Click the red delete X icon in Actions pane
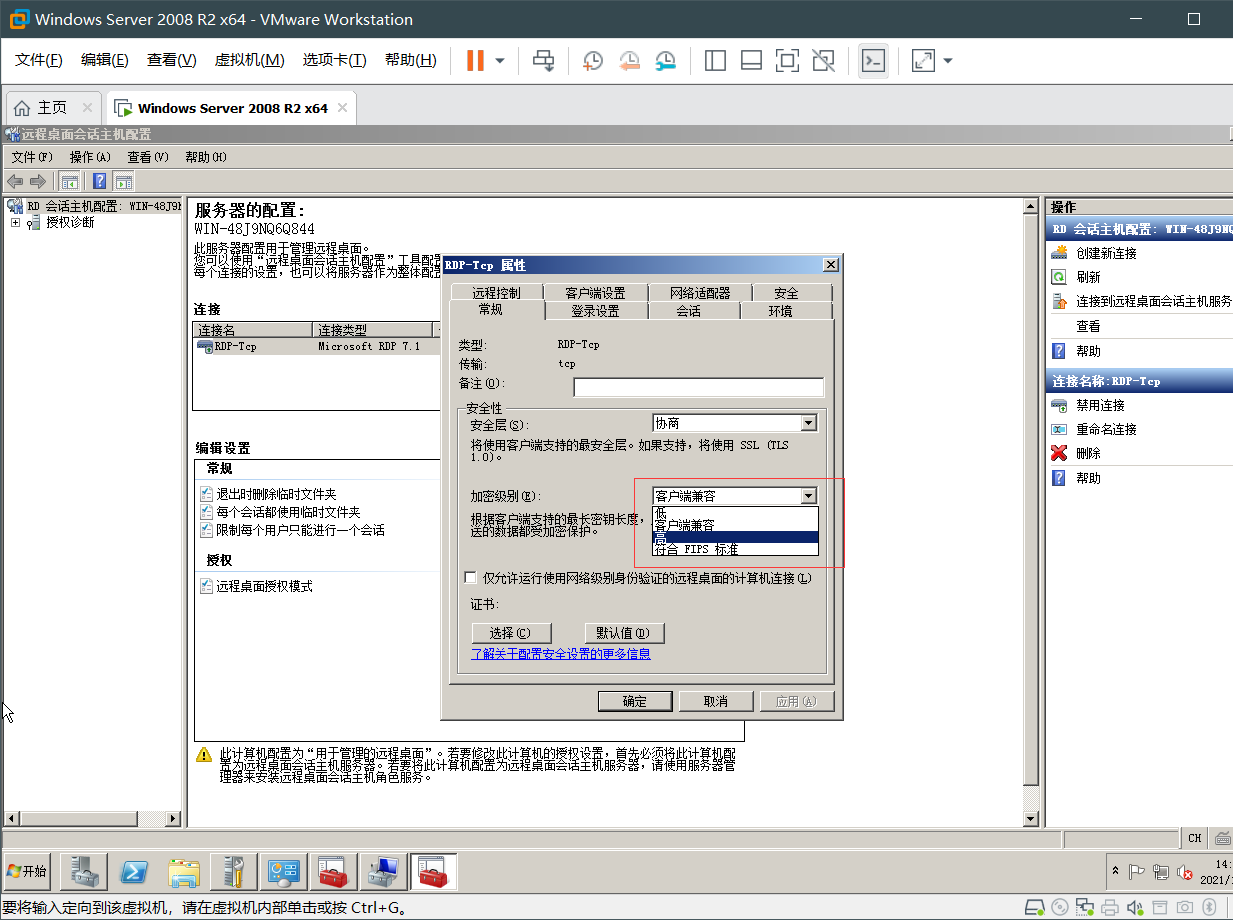This screenshot has height=920, width=1233. click(x=1059, y=453)
